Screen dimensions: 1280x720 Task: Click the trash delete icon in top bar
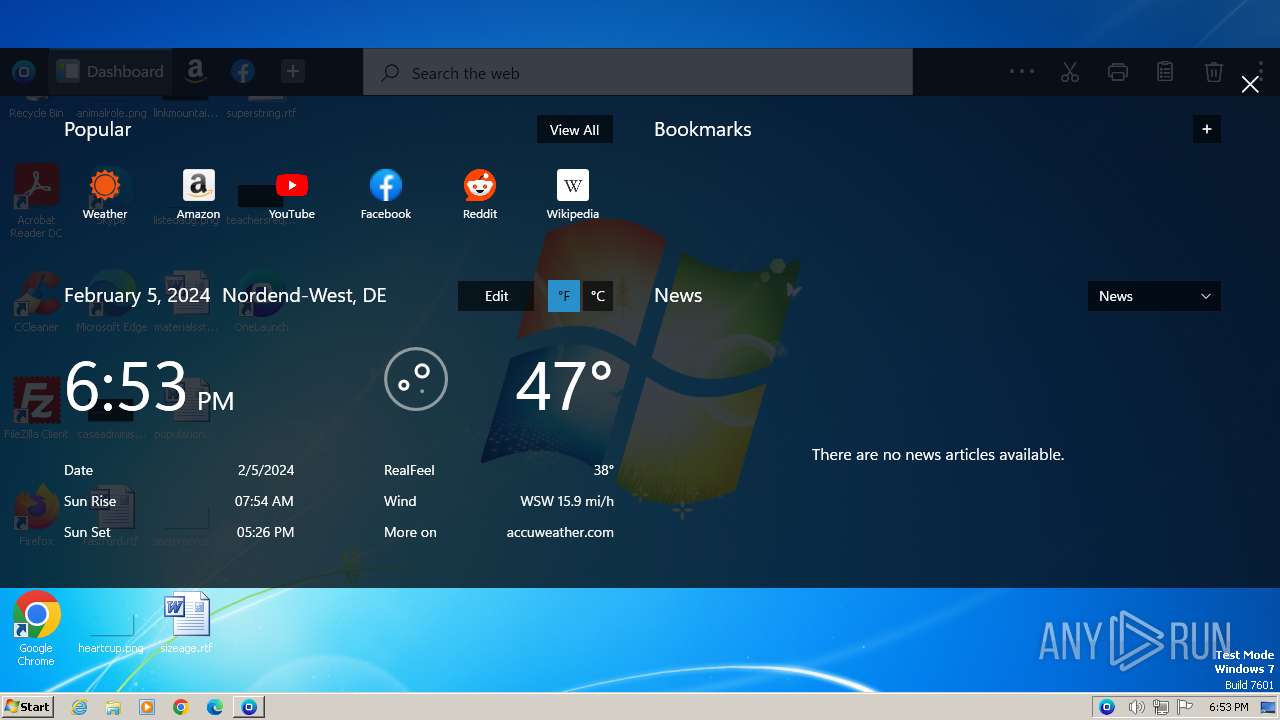[1214, 72]
